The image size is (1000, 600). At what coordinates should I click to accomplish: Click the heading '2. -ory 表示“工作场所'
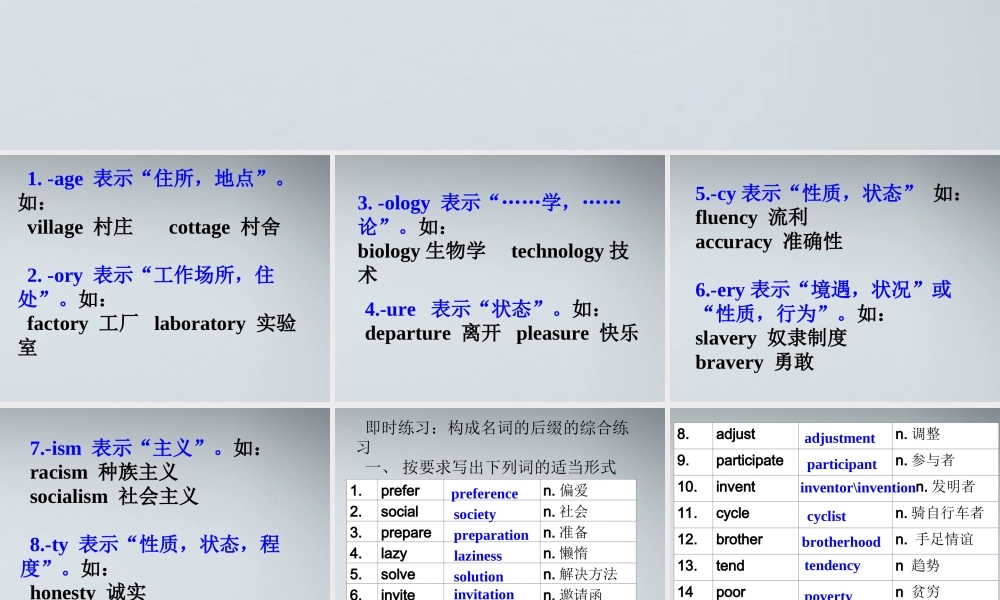point(133,275)
